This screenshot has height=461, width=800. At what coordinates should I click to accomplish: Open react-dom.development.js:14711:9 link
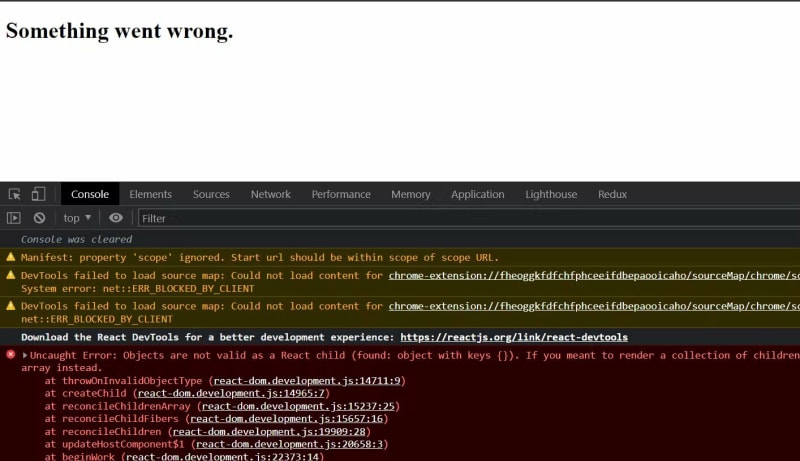tap(307, 380)
